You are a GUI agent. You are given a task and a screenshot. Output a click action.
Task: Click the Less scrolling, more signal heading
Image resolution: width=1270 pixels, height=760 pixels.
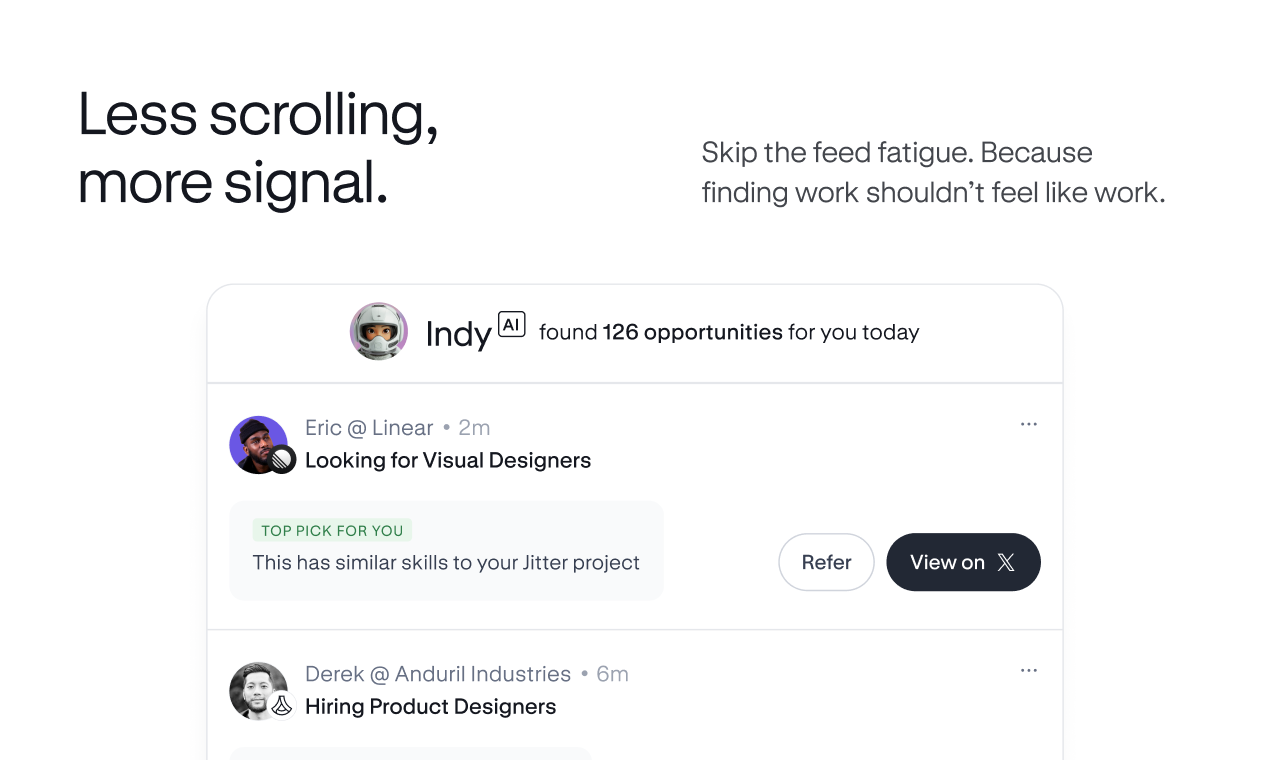tap(258, 147)
